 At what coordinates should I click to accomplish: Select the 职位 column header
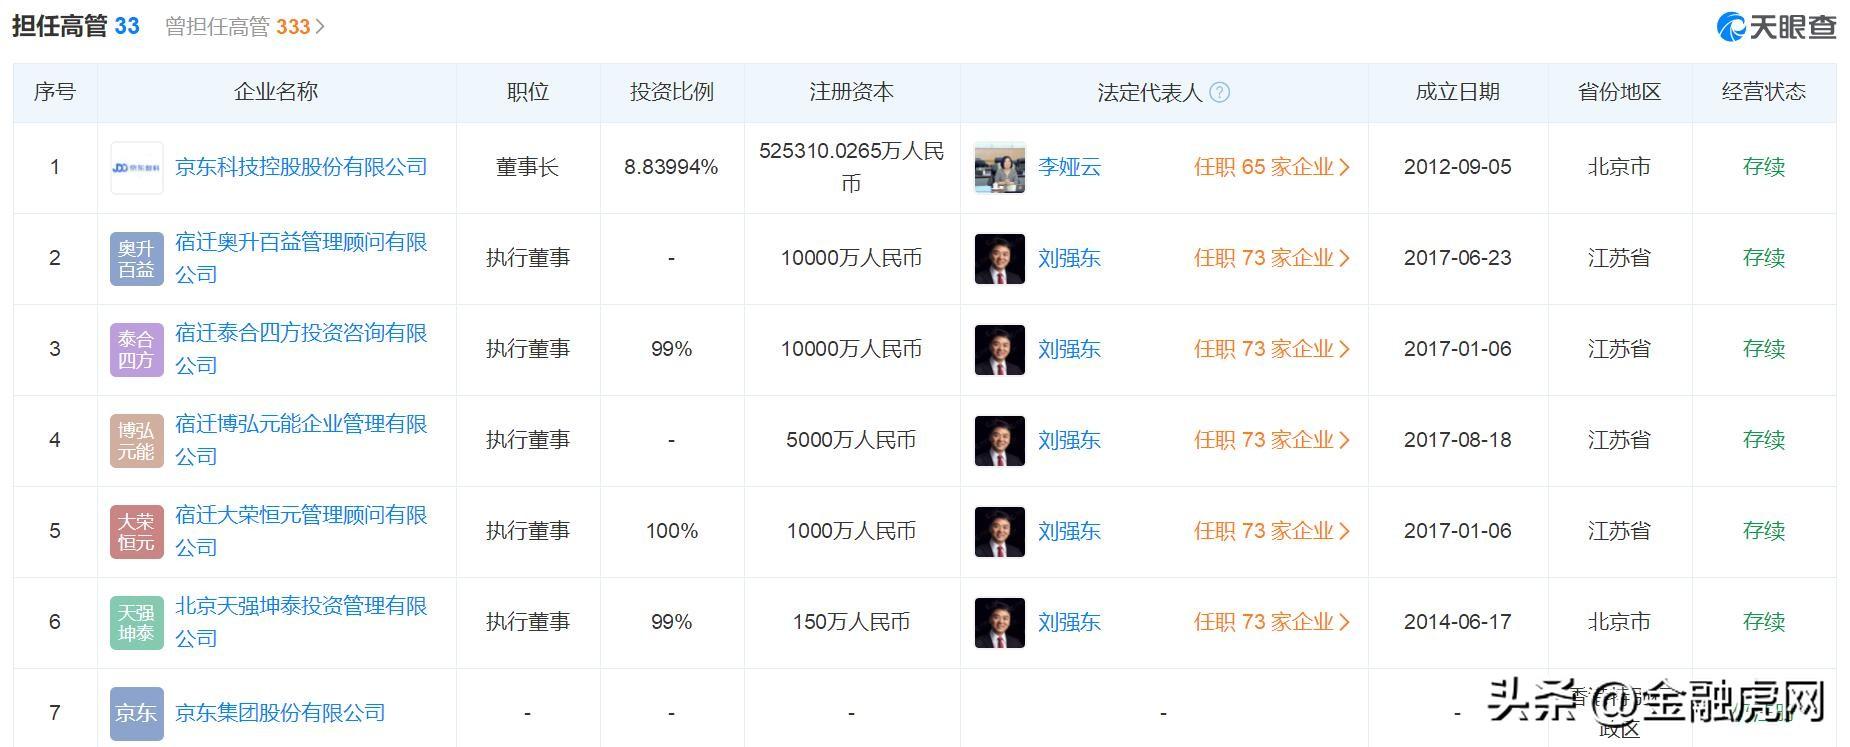tap(528, 92)
